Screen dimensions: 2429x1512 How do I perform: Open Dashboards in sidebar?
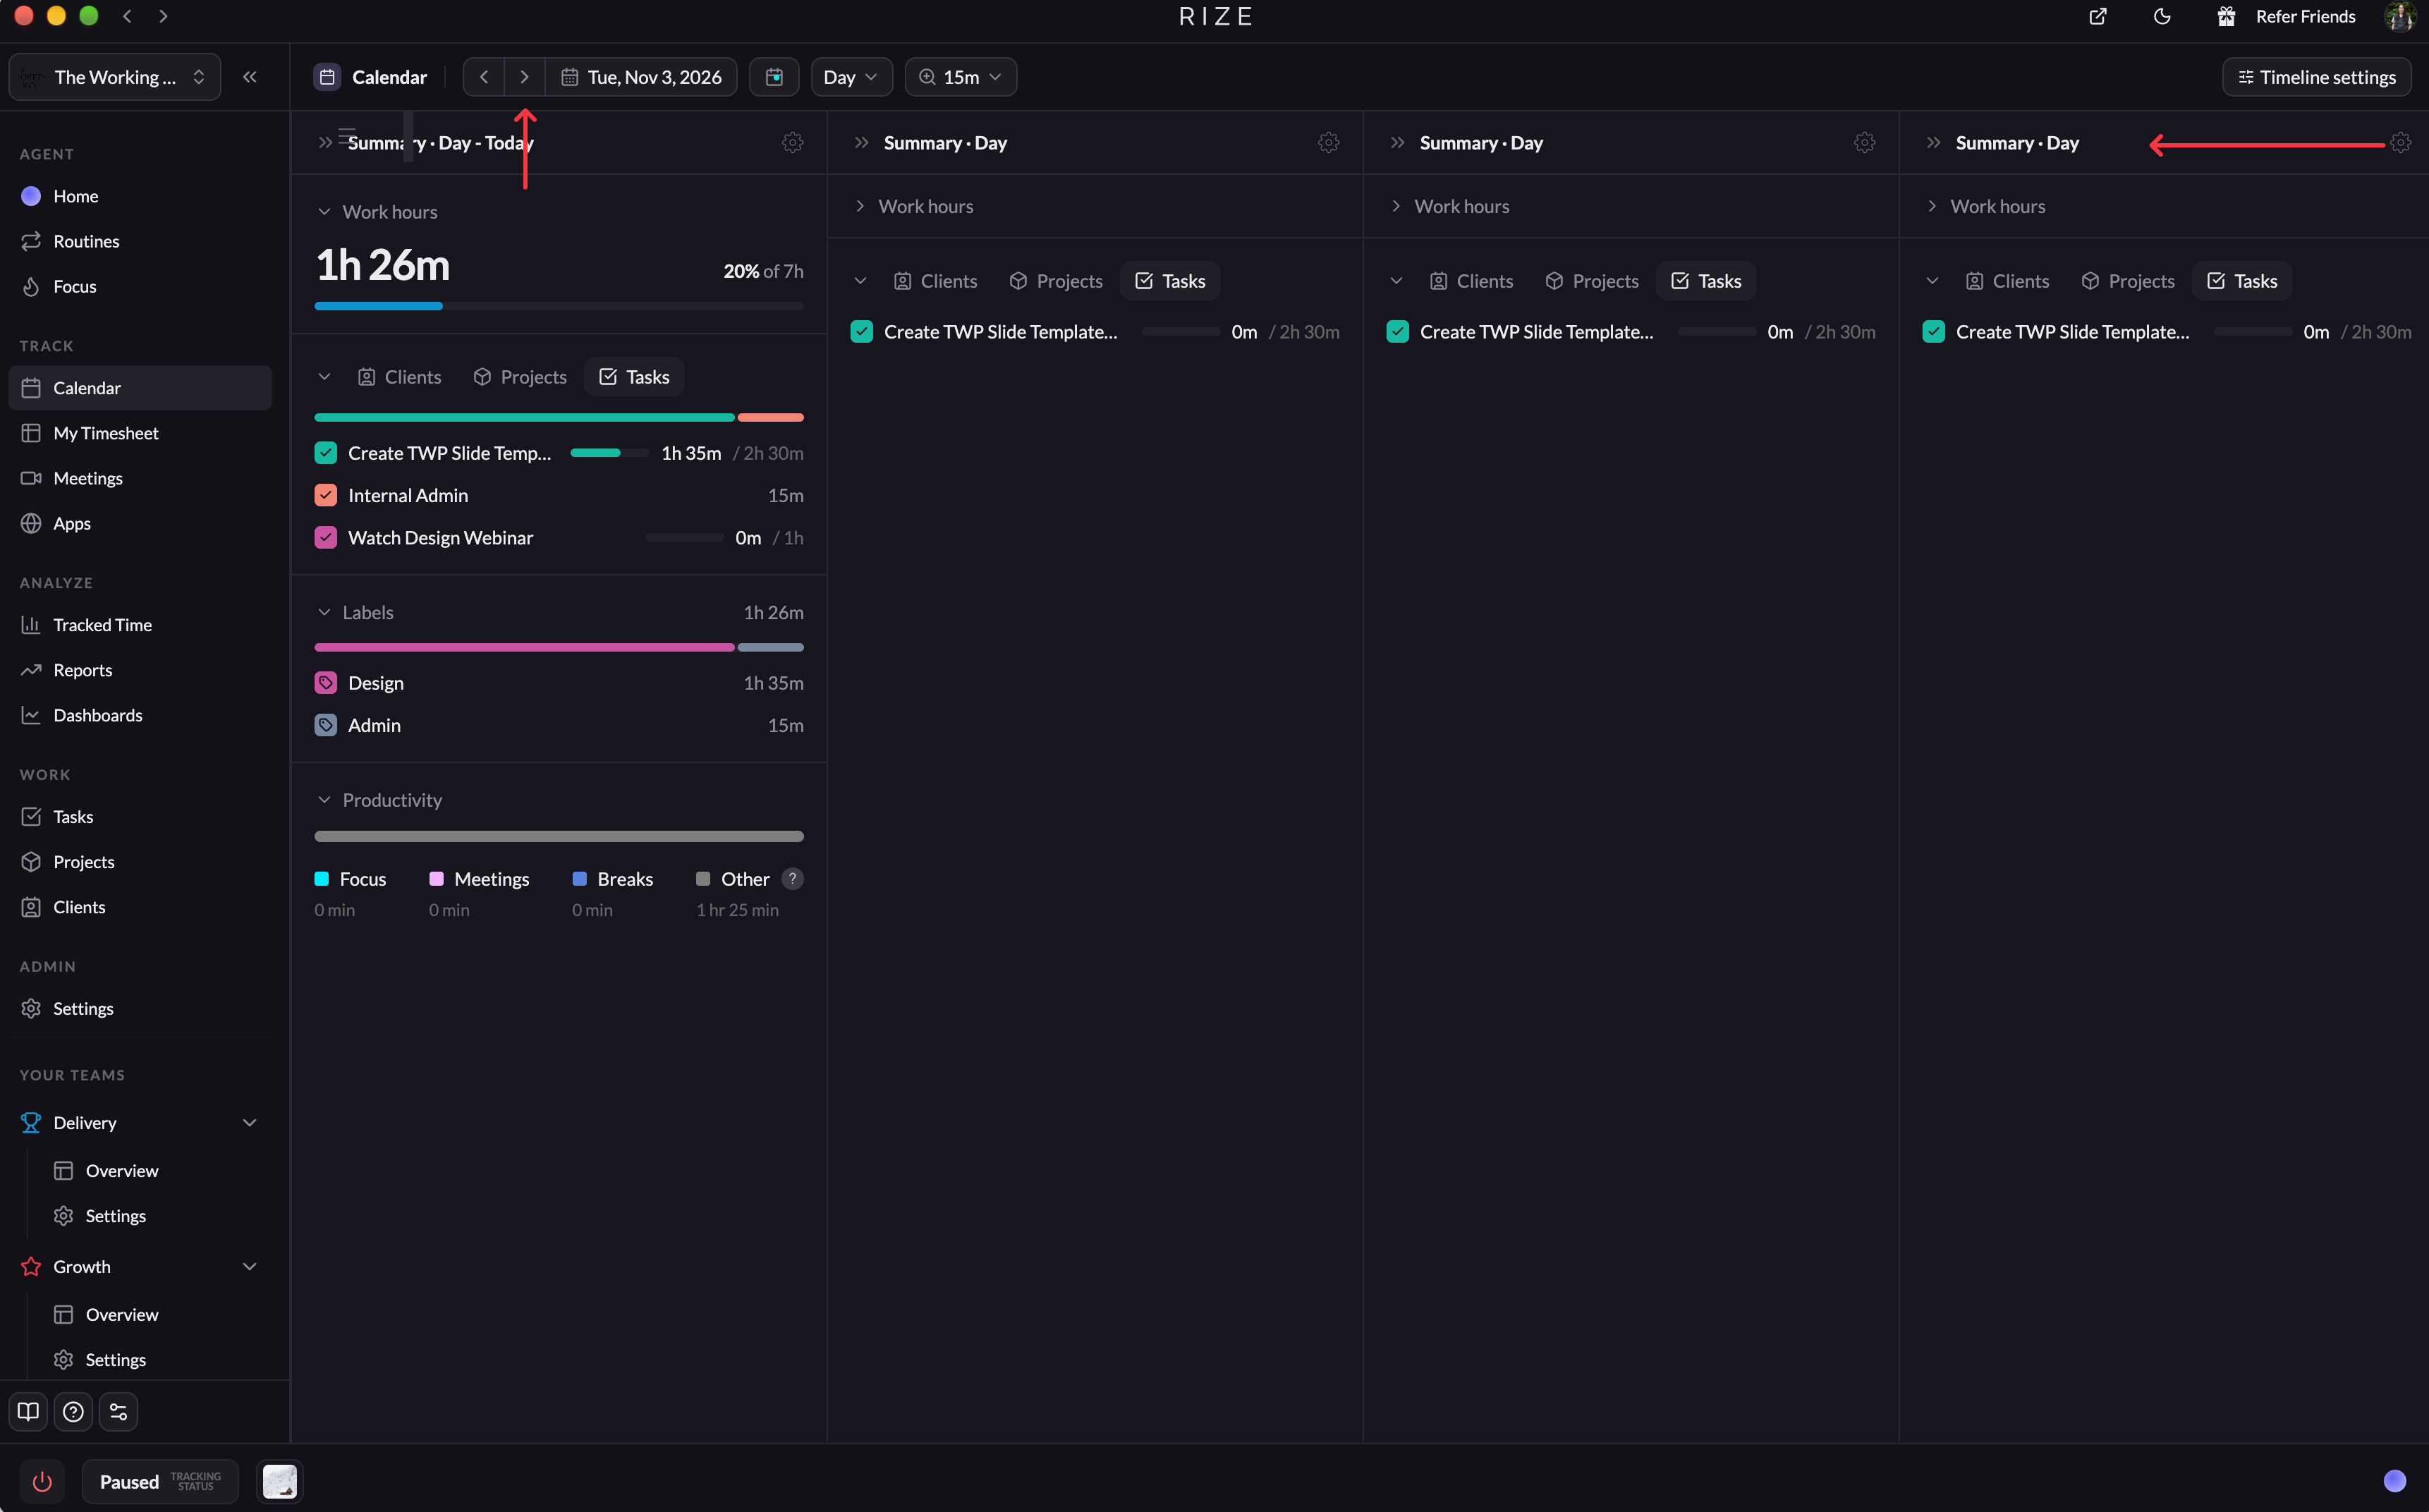140,715
